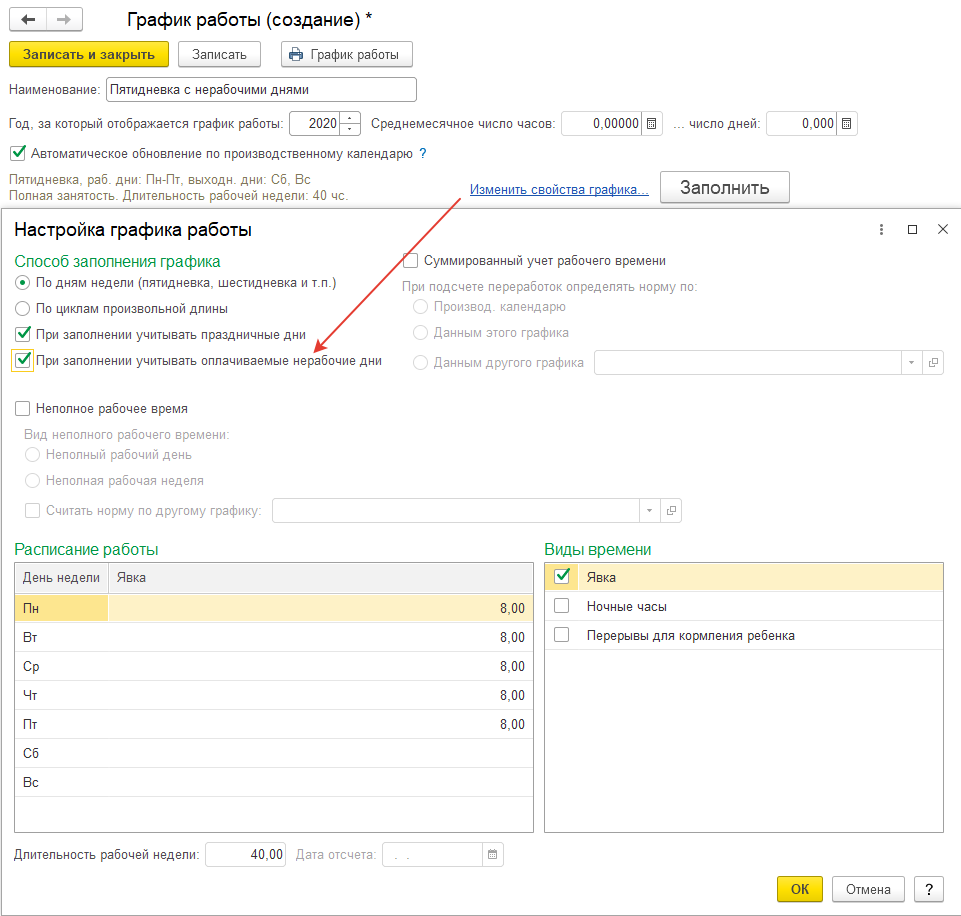Click the back navigation arrow
Image resolution: width=961 pixels, height=916 pixels.
[x=28, y=20]
